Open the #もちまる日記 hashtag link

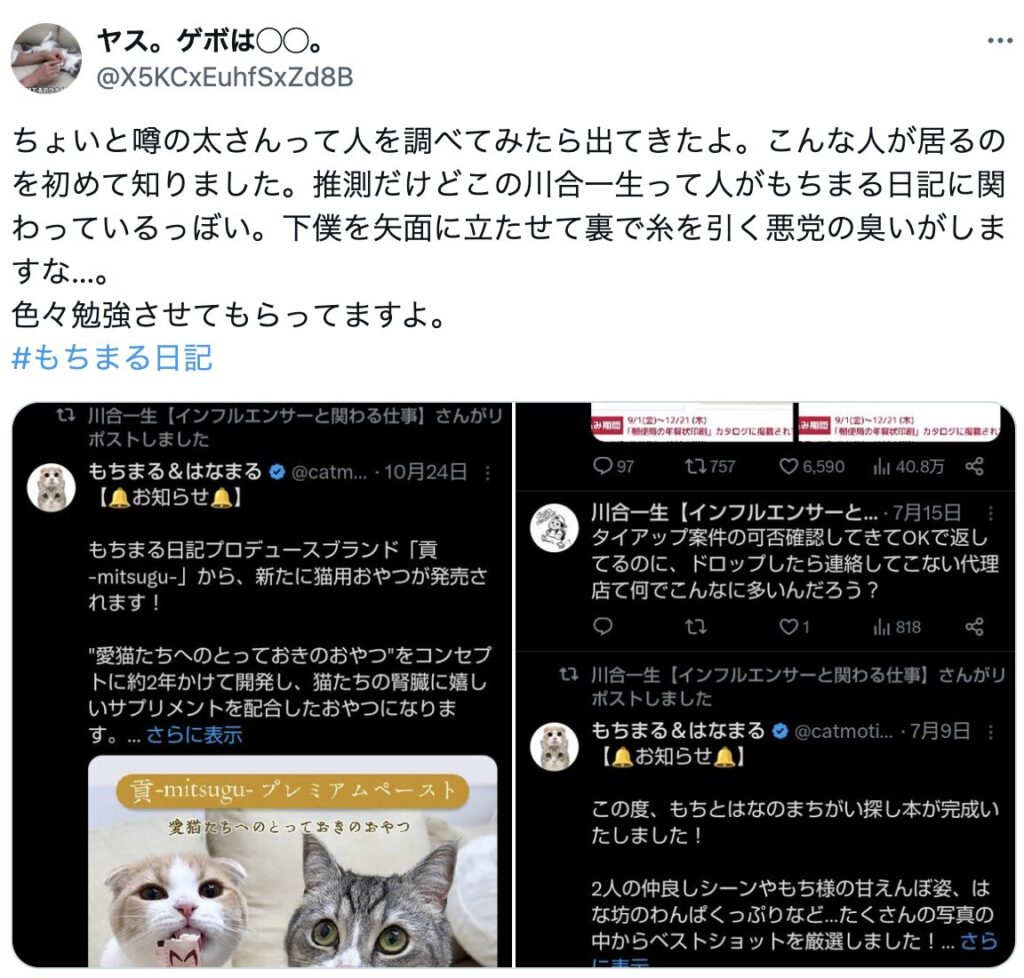[112, 358]
